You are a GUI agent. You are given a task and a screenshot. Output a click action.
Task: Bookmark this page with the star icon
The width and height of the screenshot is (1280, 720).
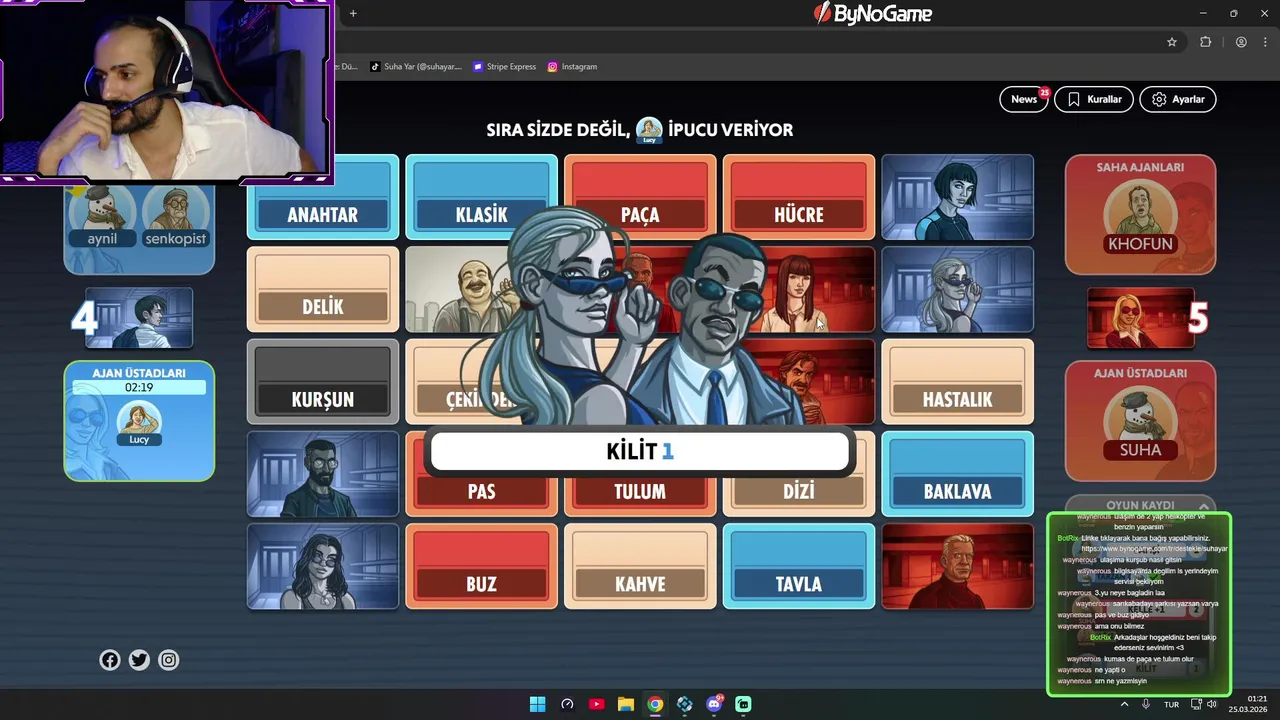point(1172,42)
